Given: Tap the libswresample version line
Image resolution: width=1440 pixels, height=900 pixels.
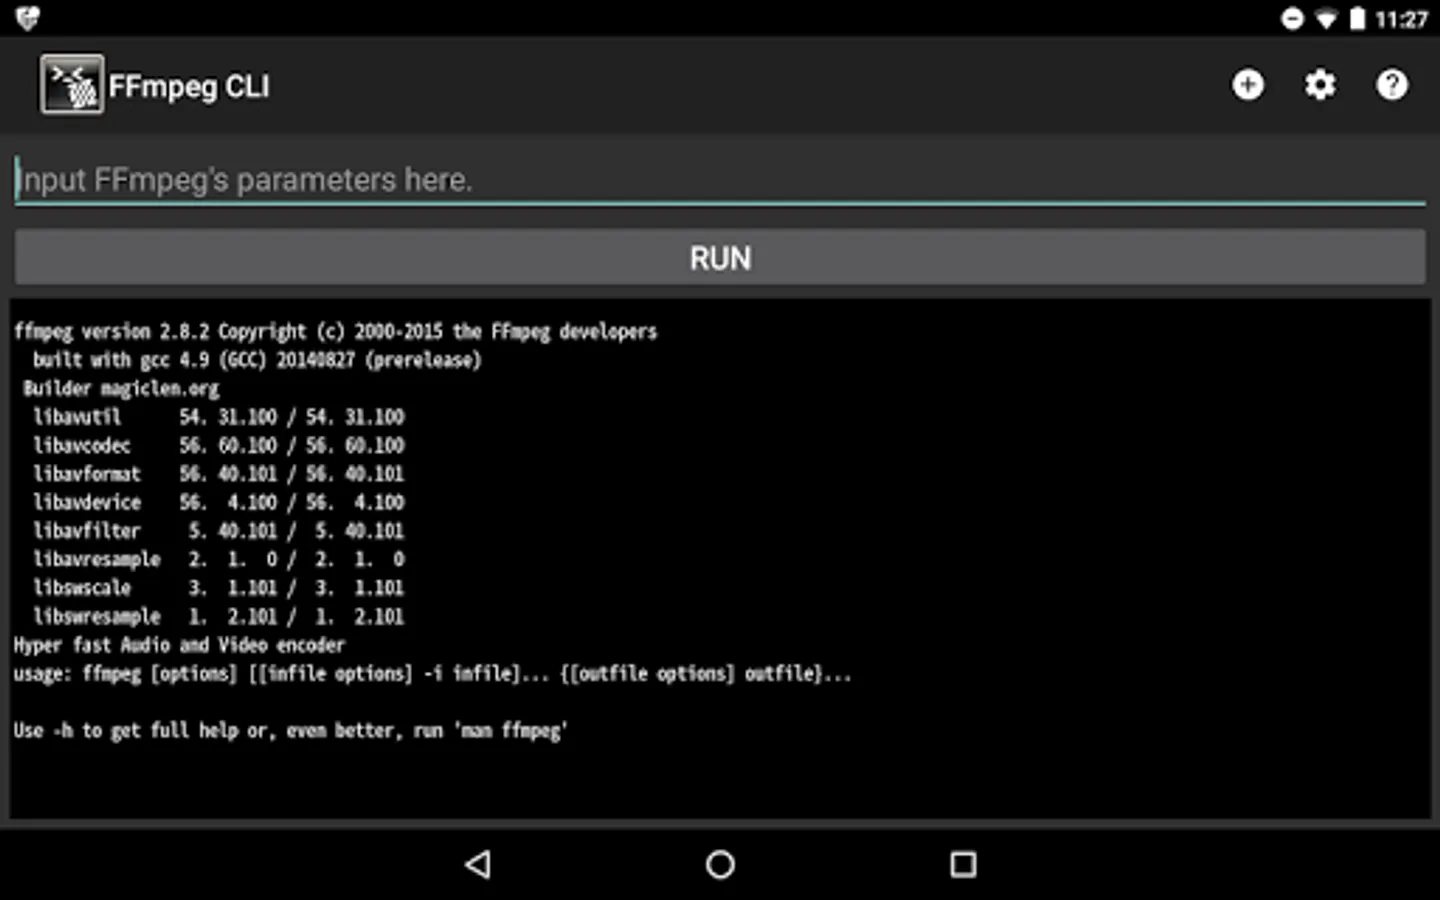Looking at the screenshot, I should click(219, 616).
